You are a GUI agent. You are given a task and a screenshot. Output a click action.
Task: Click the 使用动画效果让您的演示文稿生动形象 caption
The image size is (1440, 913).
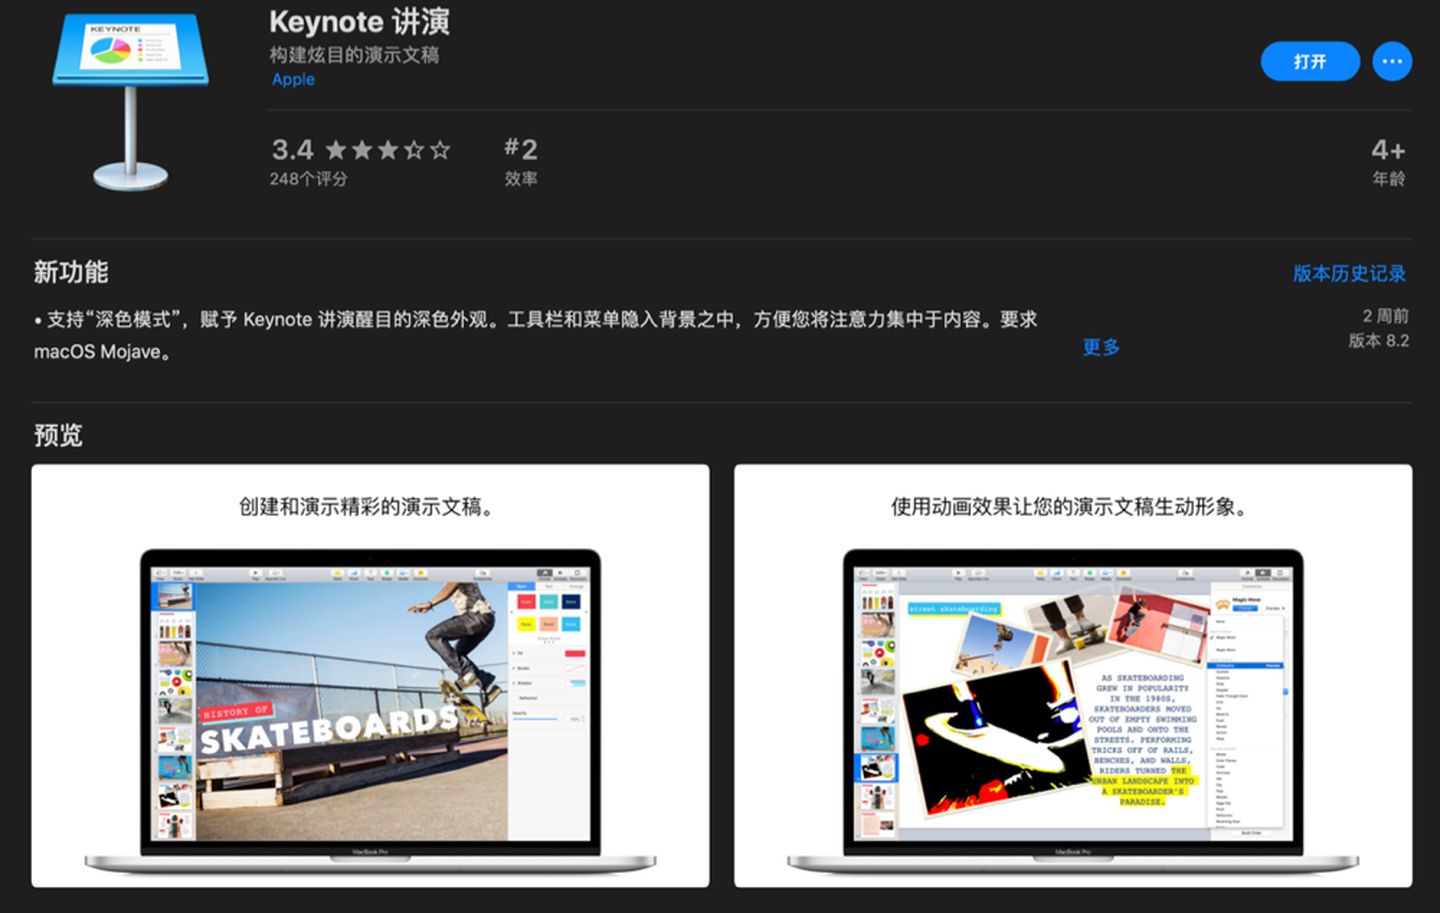(x=1070, y=507)
